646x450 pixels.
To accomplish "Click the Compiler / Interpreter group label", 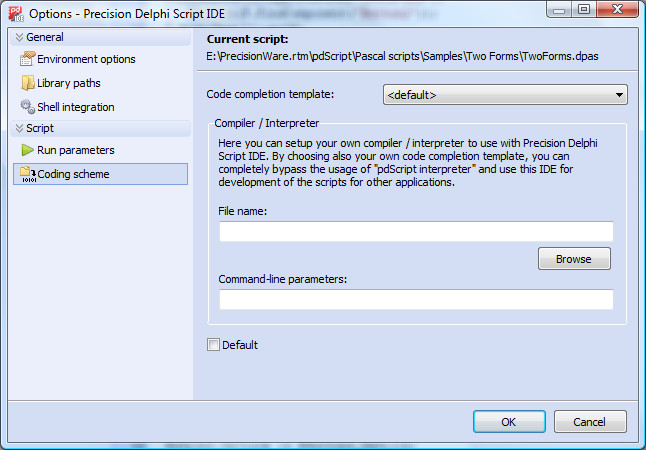I will [x=267, y=123].
